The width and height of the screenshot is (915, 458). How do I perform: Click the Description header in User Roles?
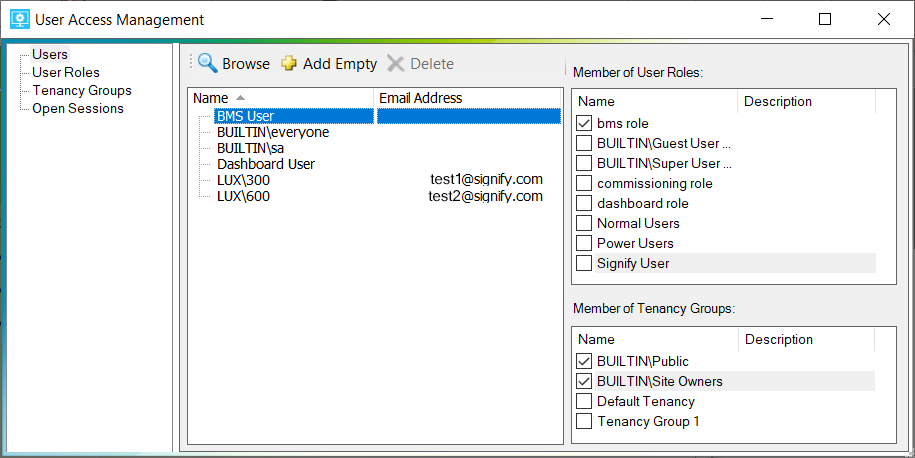(x=778, y=101)
